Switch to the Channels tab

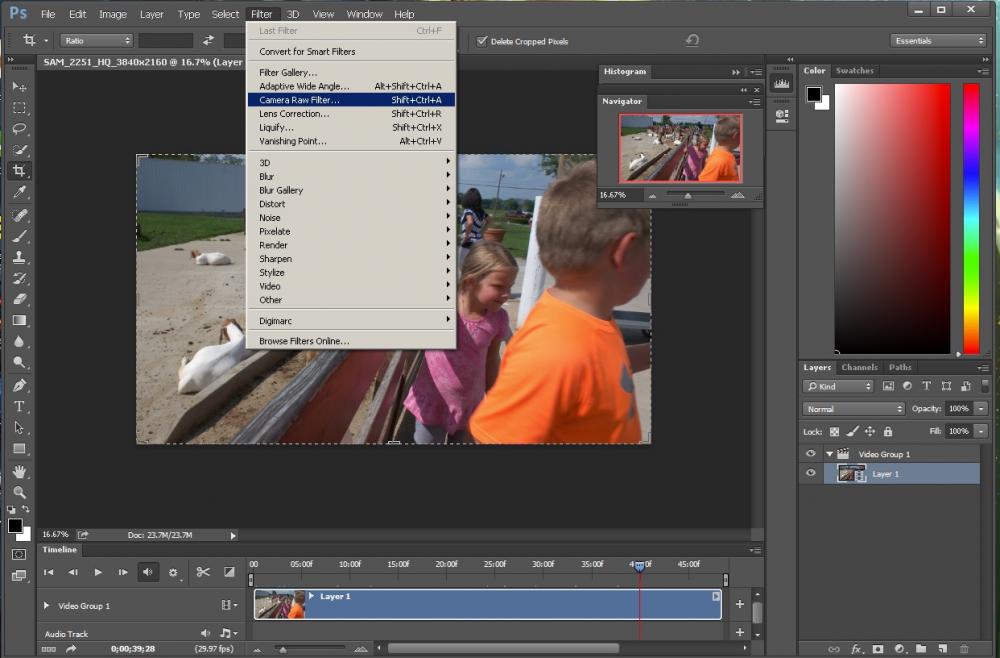pyautogui.click(x=859, y=367)
